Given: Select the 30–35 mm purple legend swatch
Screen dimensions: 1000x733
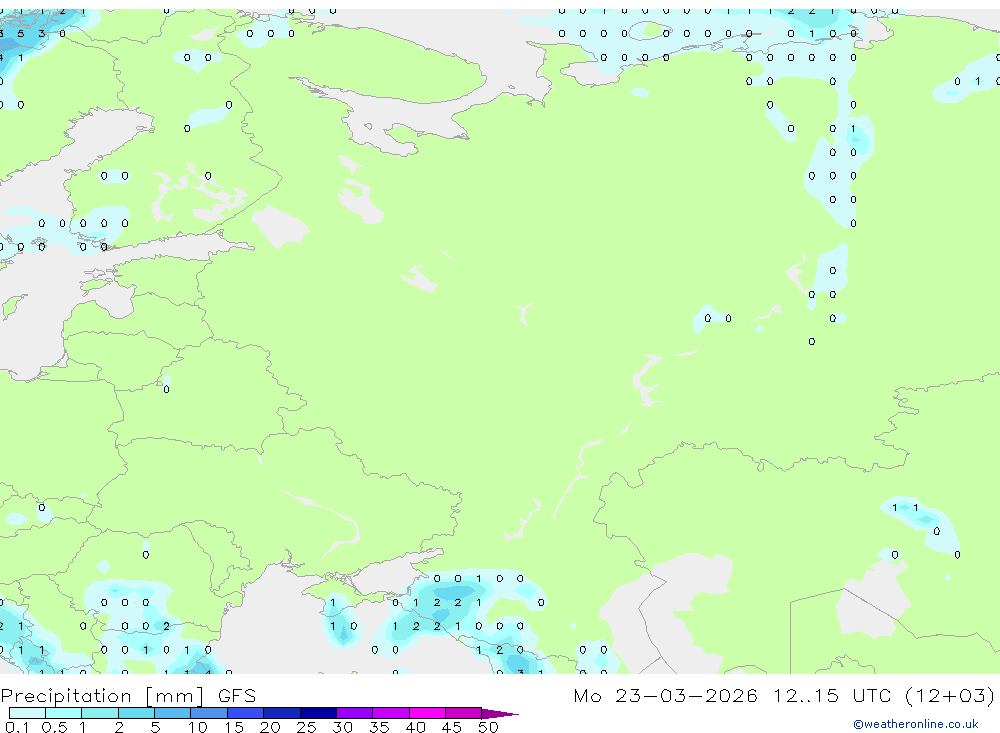Looking at the screenshot, I should click(355, 713).
